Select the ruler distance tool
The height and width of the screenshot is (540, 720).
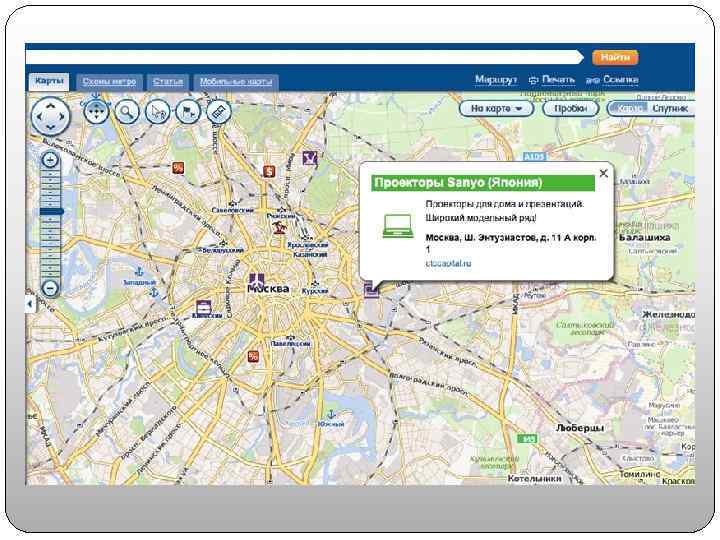219,112
